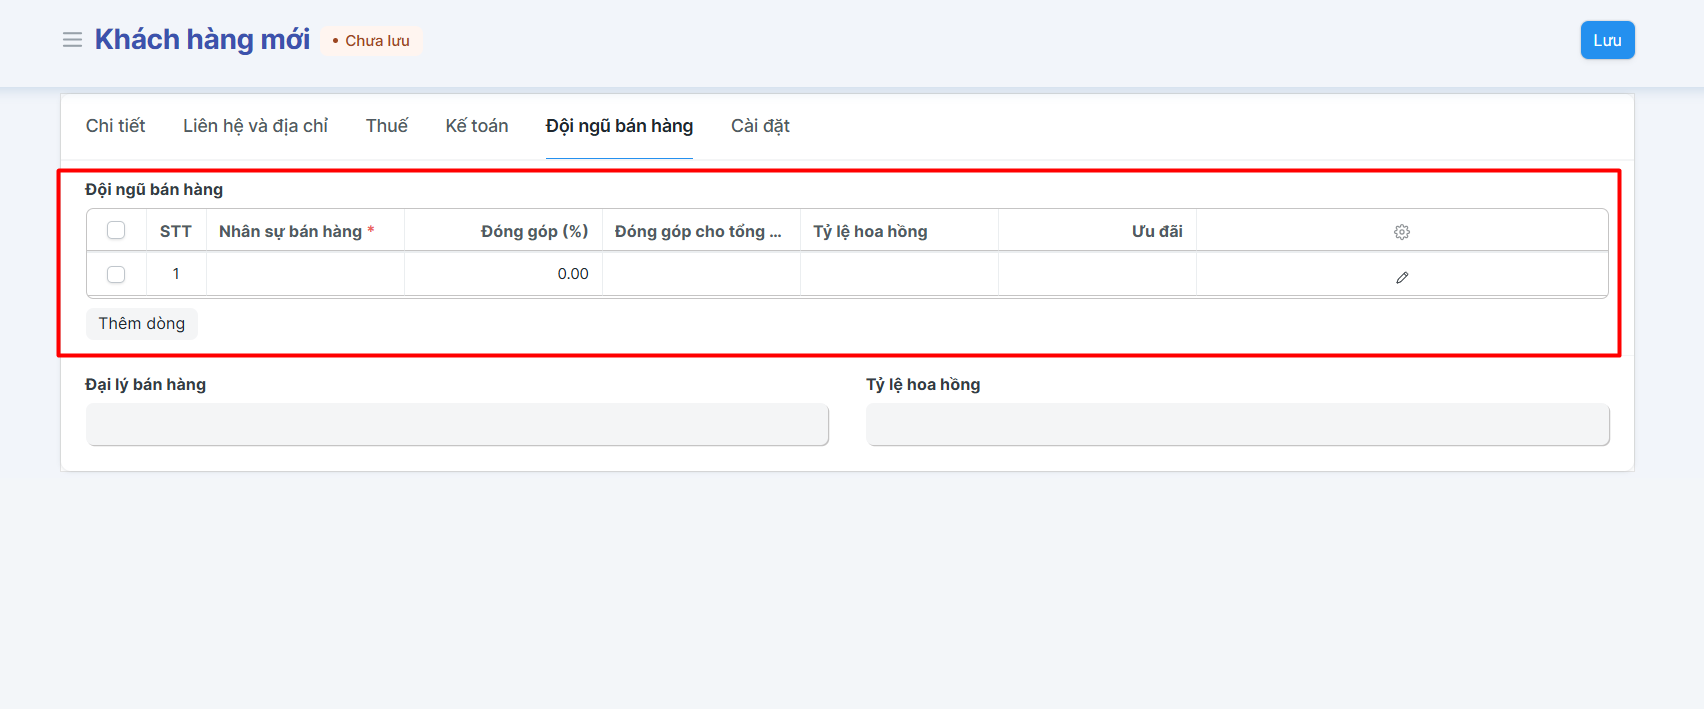The width and height of the screenshot is (1704, 709).
Task: Go to the Thuế tab
Action: coord(386,126)
